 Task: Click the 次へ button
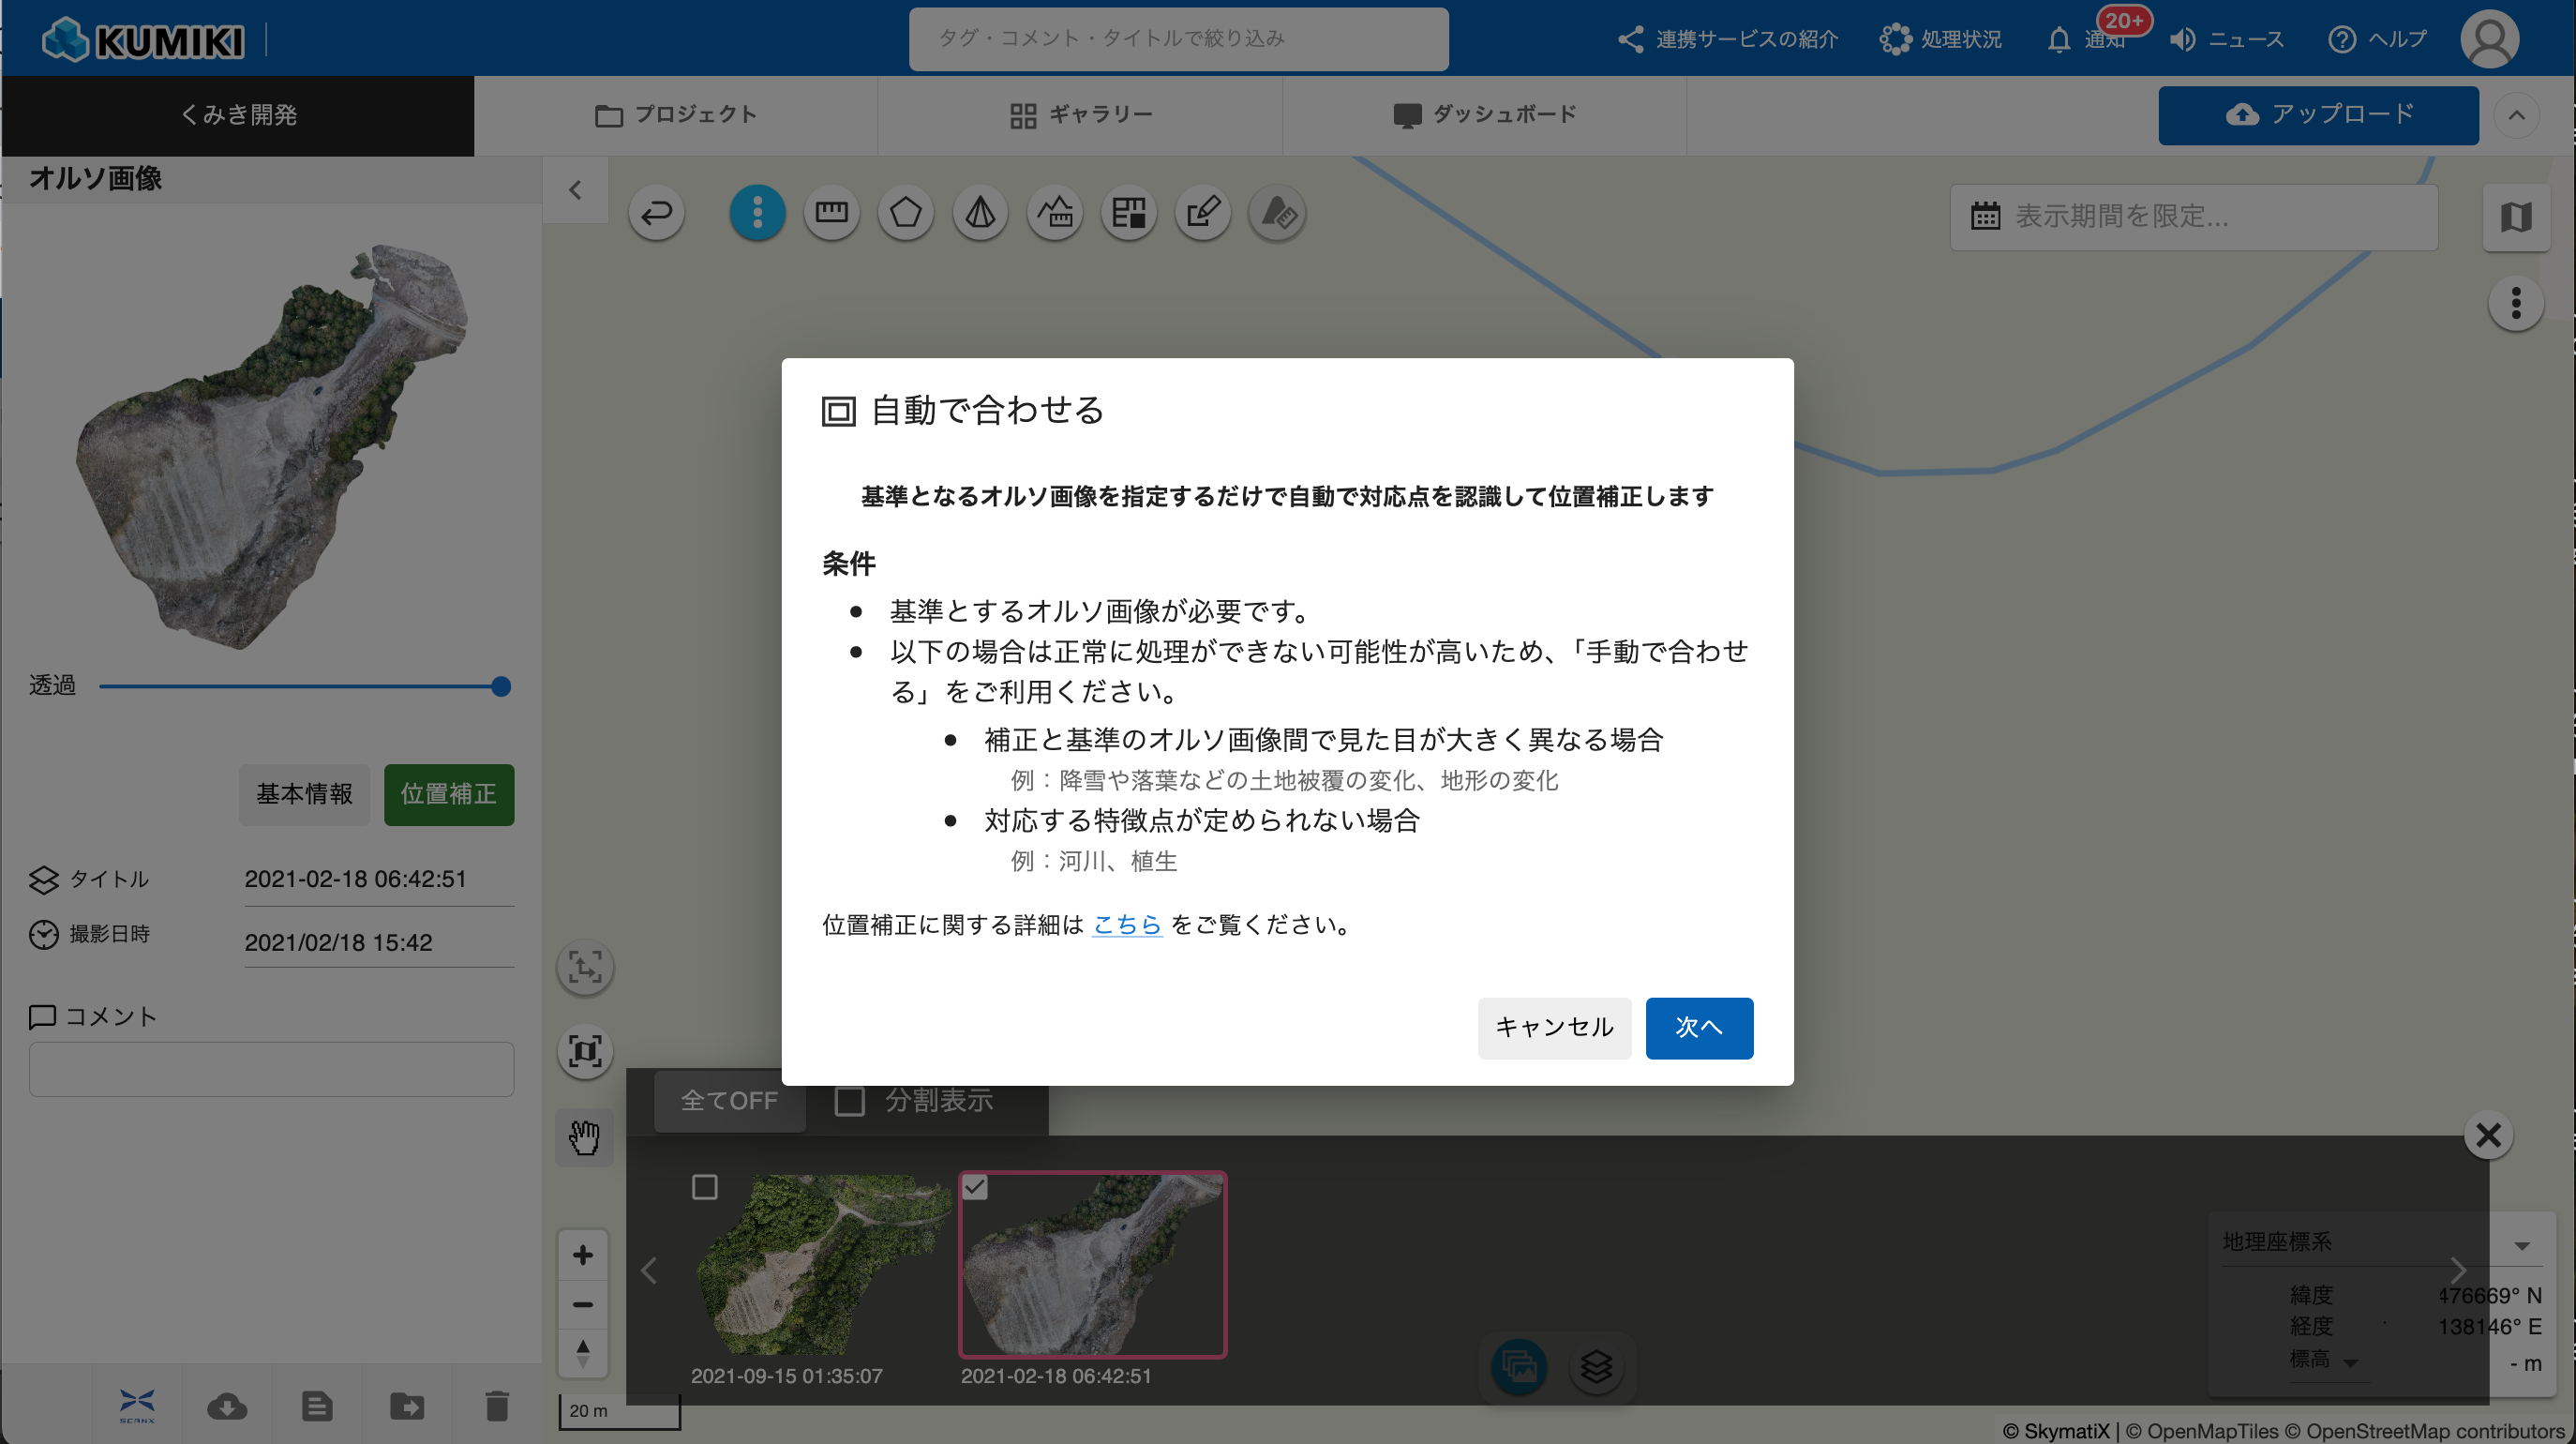(x=1699, y=1027)
